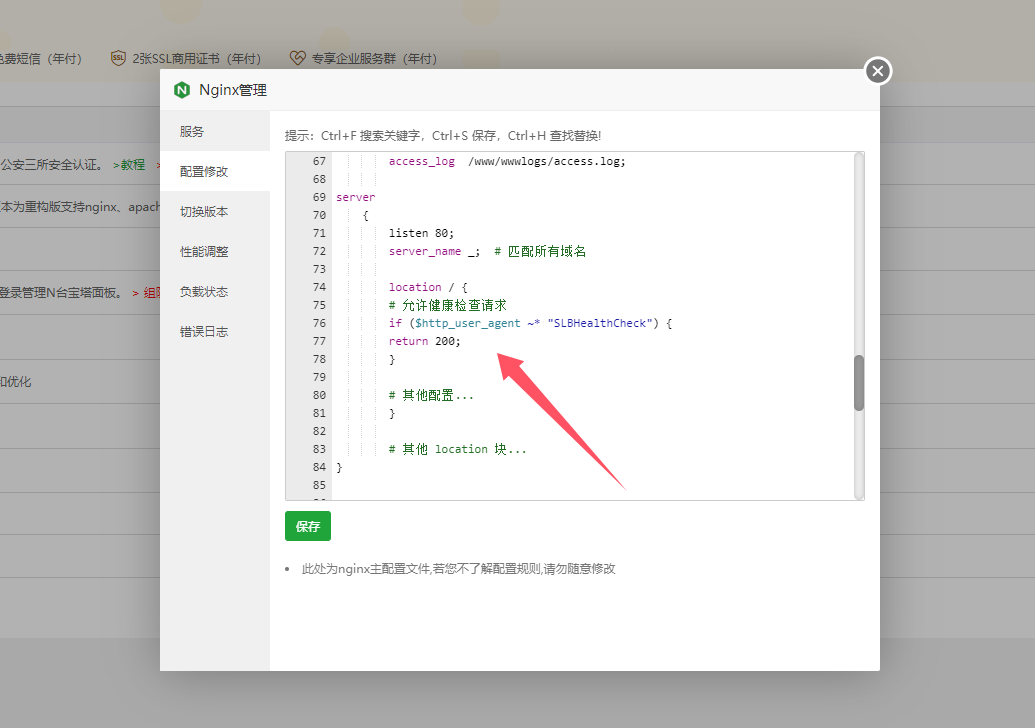Image resolution: width=1035 pixels, height=728 pixels.
Task: Click the '# 其他 location 块...' comment line
Action: coord(457,449)
